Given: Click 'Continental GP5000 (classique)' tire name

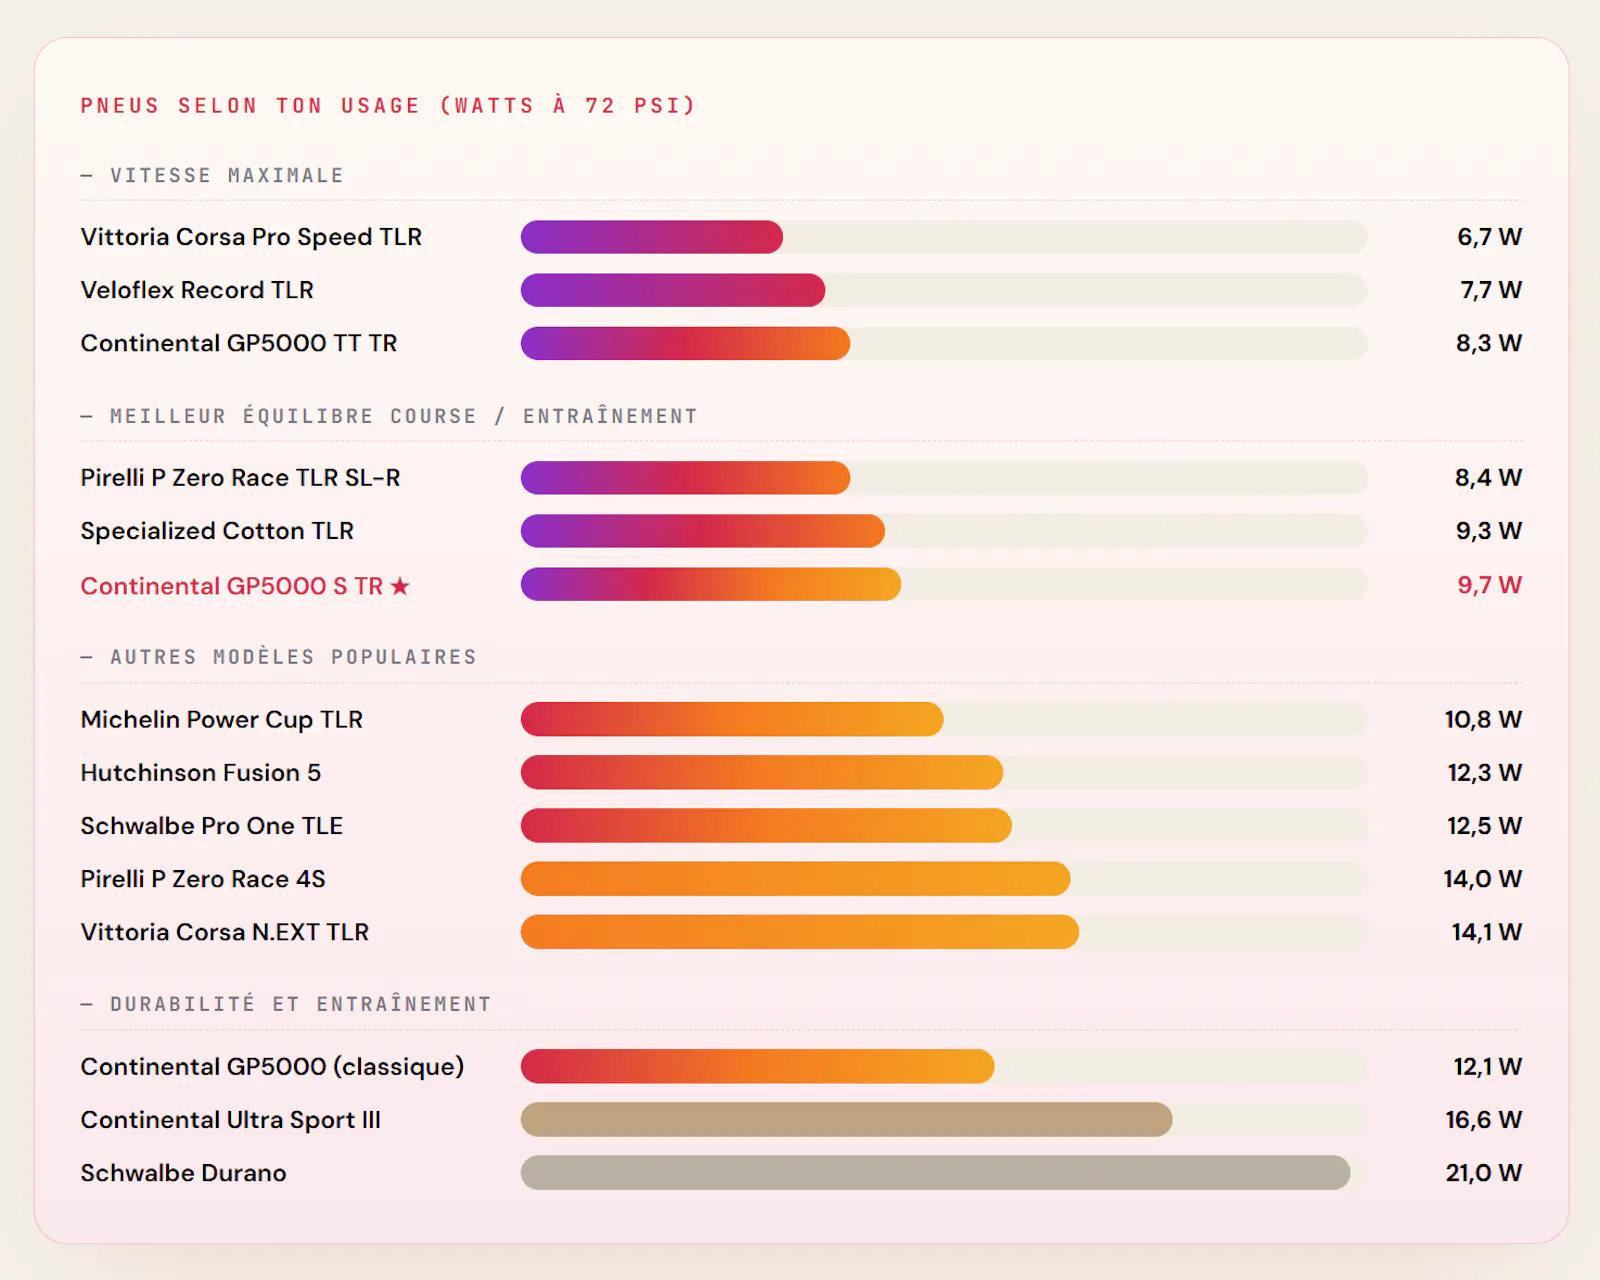Looking at the screenshot, I should coord(272,1067).
